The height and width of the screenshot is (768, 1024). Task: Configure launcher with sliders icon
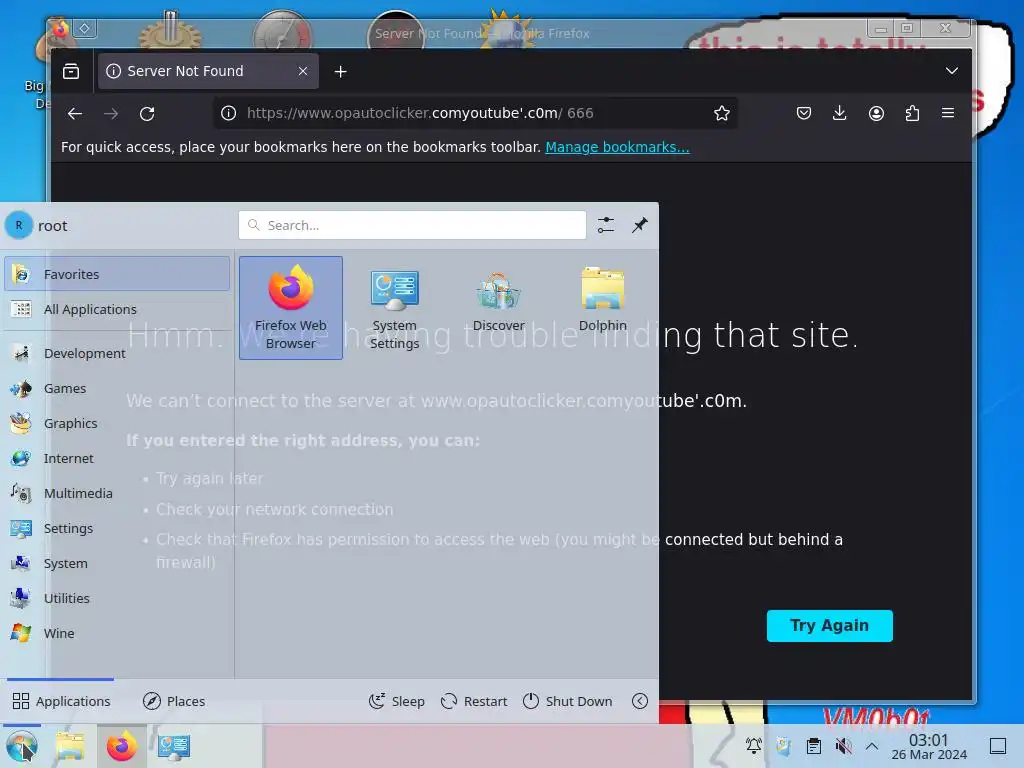606,225
